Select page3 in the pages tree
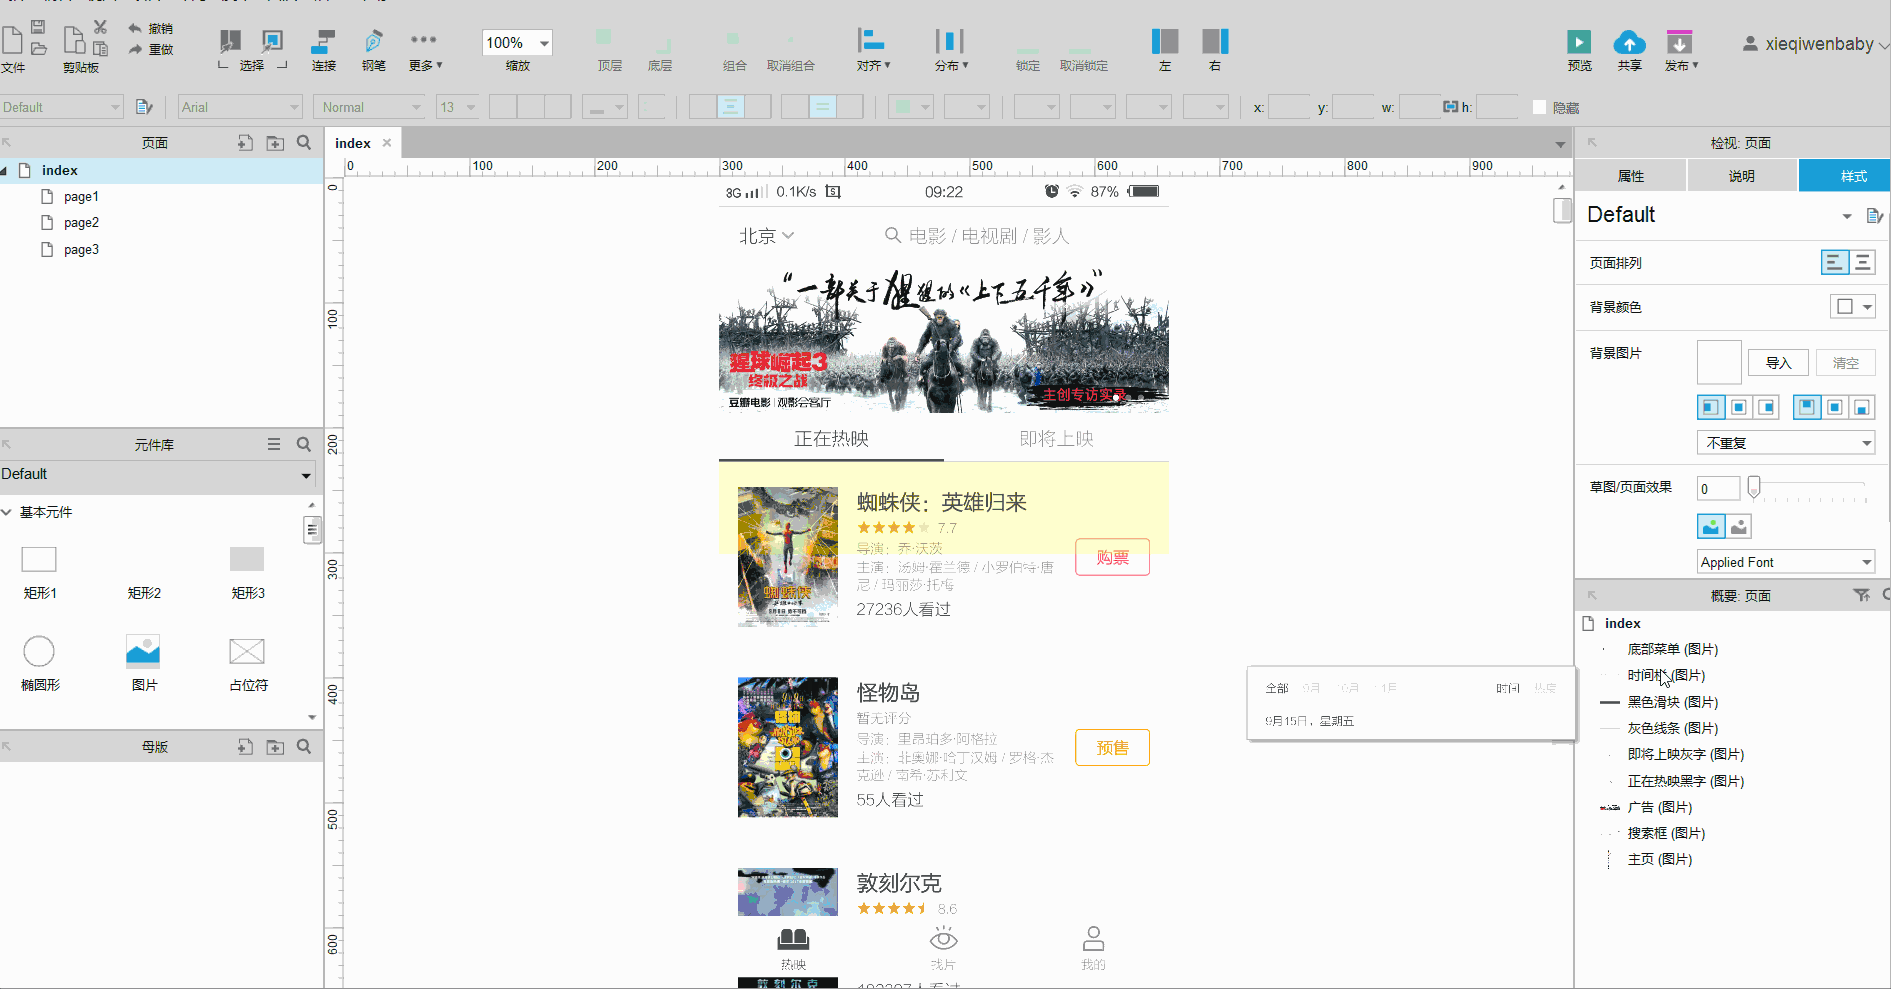 pos(81,249)
